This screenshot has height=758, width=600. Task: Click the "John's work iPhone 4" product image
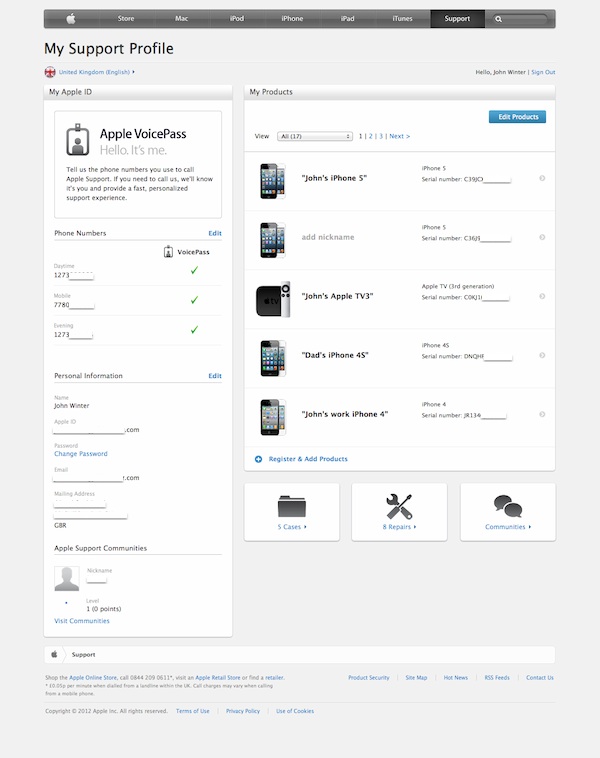273,417
